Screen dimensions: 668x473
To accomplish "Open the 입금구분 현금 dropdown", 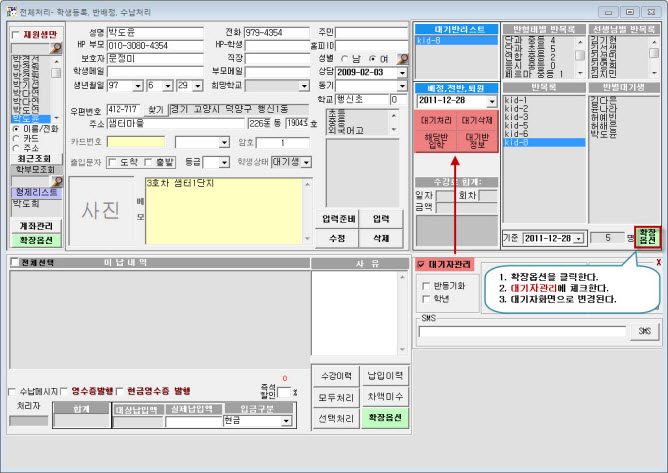I will pyautogui.click(x=285, y=421).
